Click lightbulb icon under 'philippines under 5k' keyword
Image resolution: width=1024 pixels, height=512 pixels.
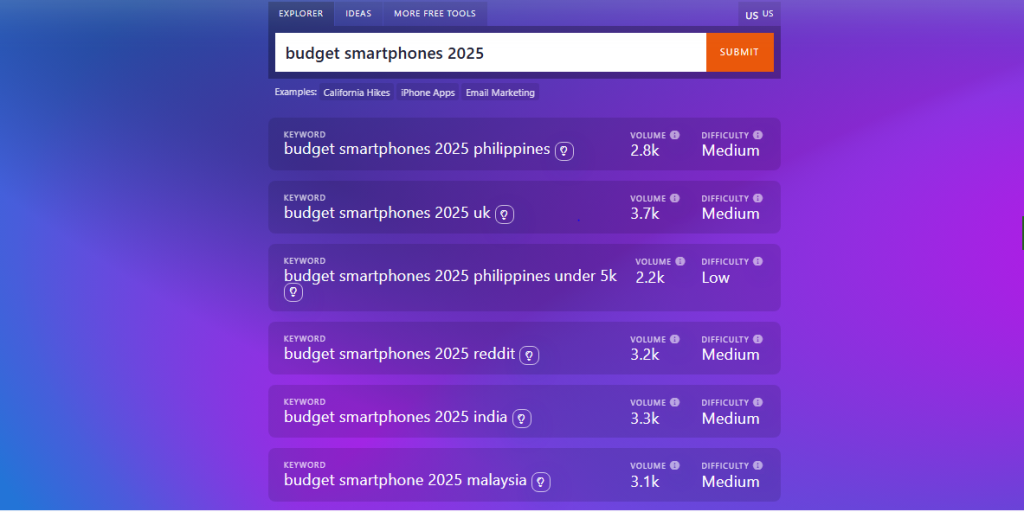coord(293,292)
